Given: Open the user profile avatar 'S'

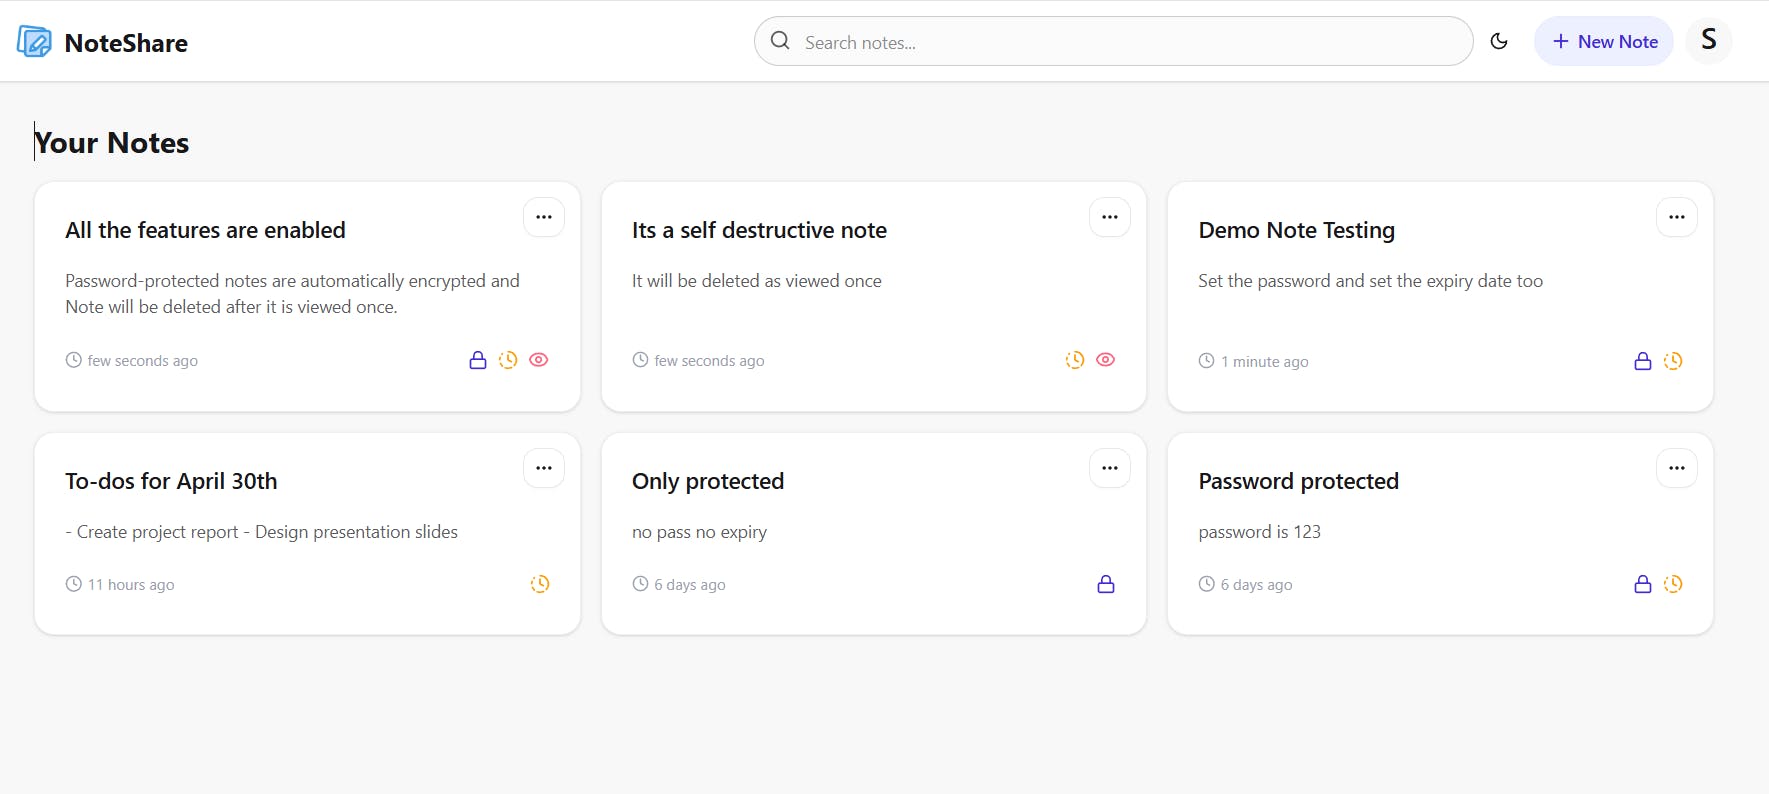Looking at the screenshot, I should click(1708, 40).
